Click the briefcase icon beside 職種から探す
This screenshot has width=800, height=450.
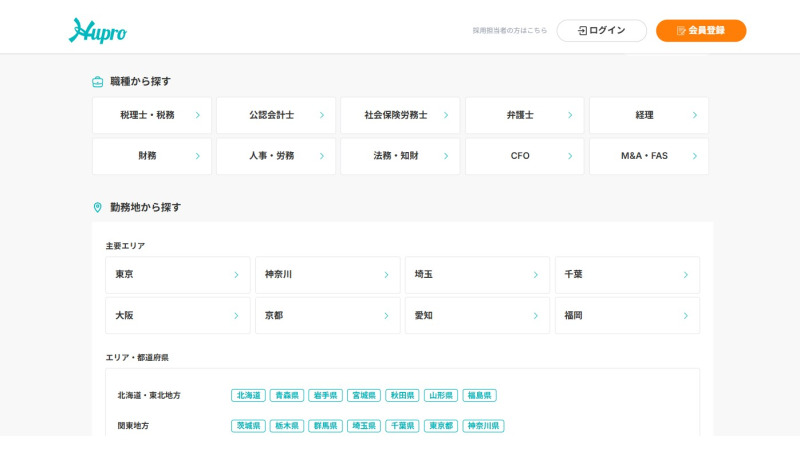[98, 82]
